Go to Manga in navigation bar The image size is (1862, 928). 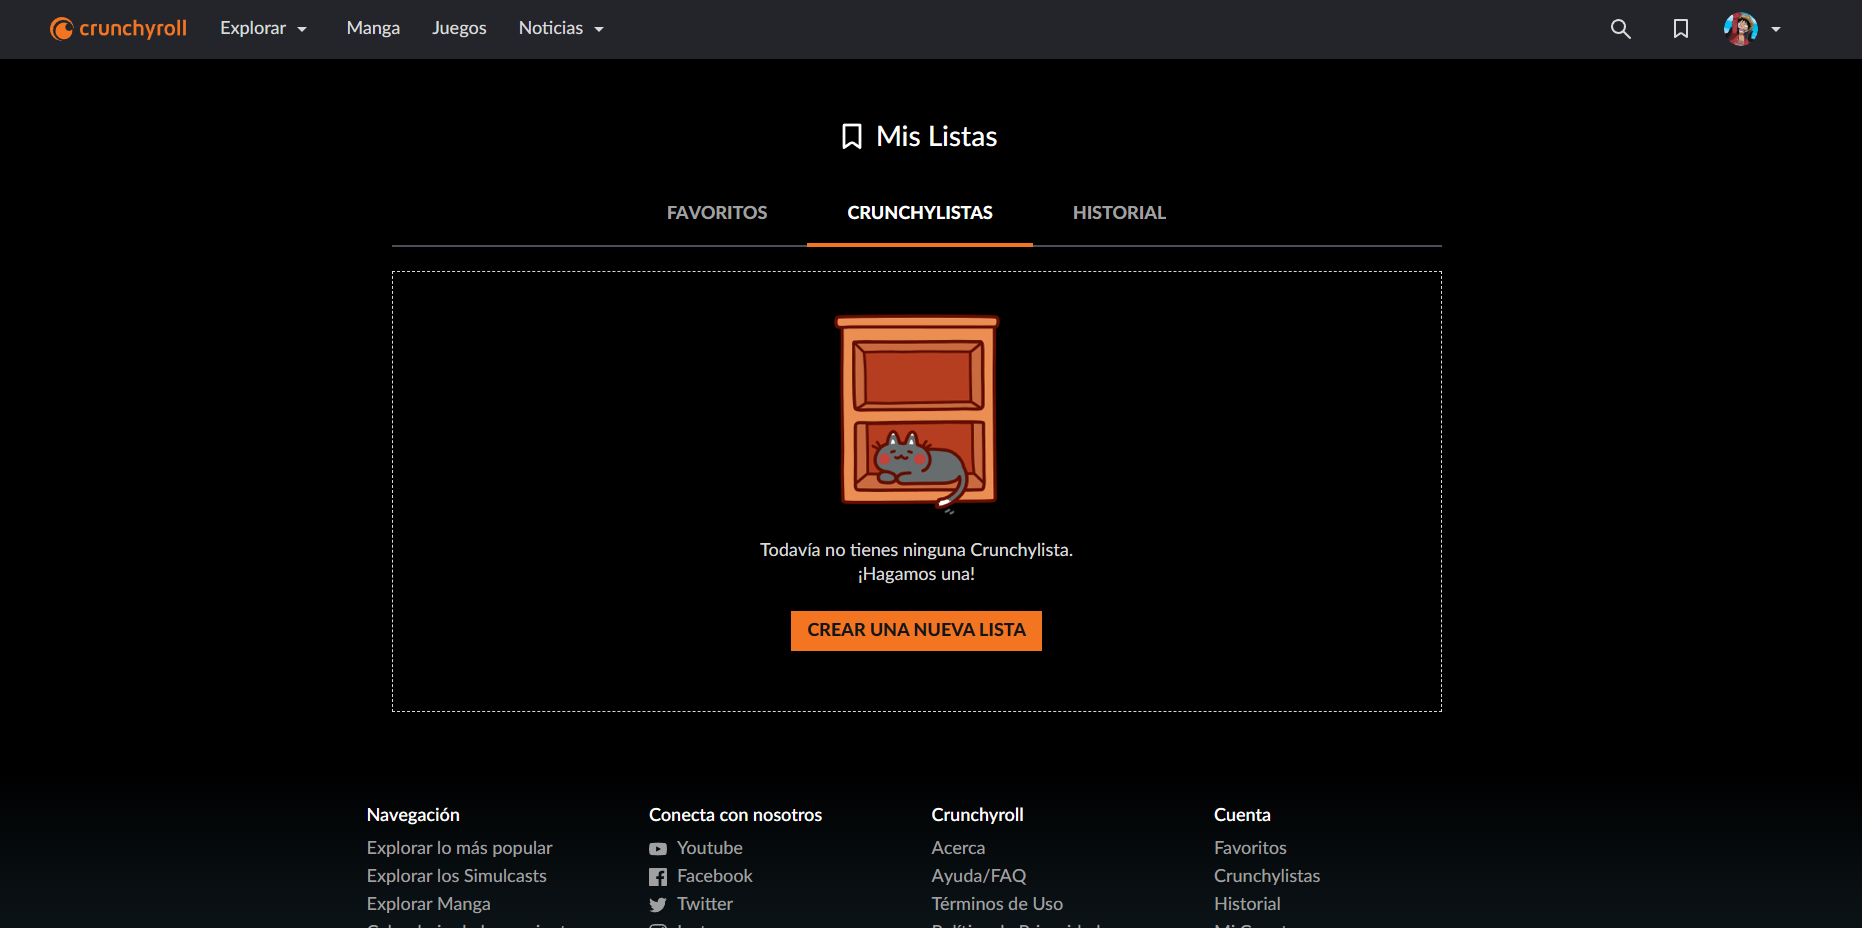point(373,29)
